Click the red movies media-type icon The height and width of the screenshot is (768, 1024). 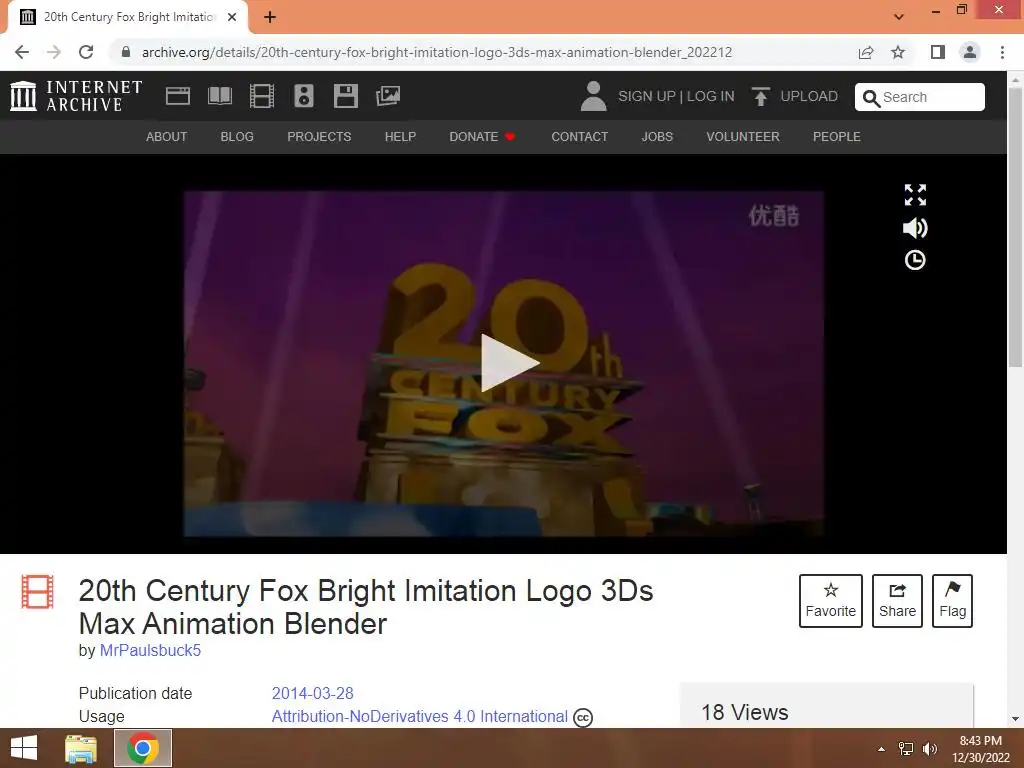pyautogui.click(x=37, y=591)
